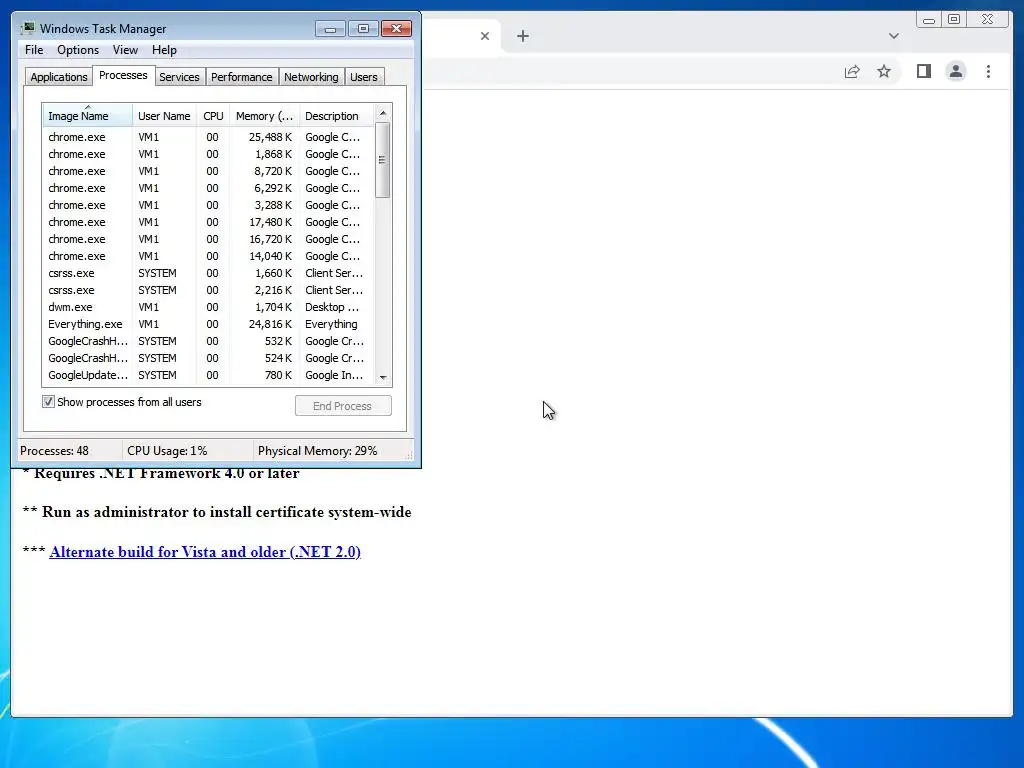1024x768 pixels.
Task: Select chrome.exe row using 8,720 K
Action: click(x=209, y=171)
